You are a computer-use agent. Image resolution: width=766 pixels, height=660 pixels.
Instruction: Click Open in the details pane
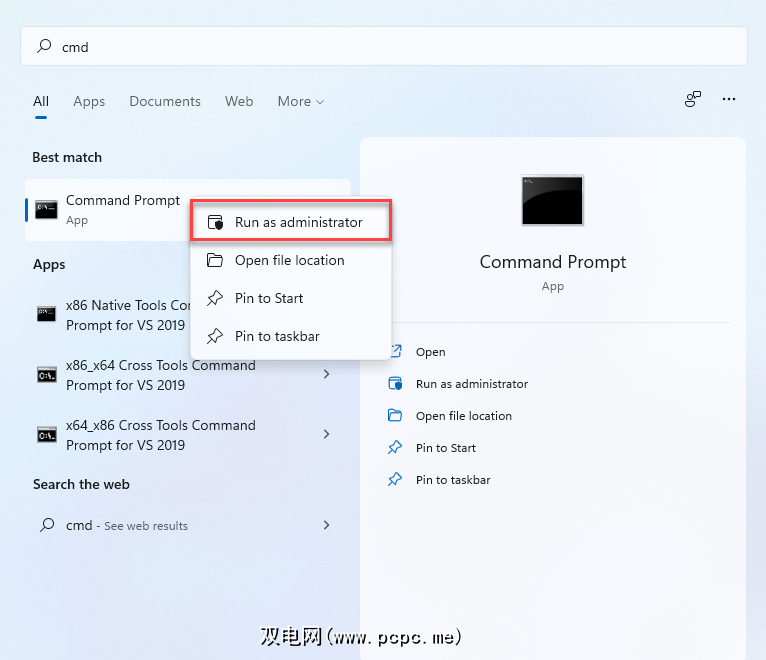(430, 352)
